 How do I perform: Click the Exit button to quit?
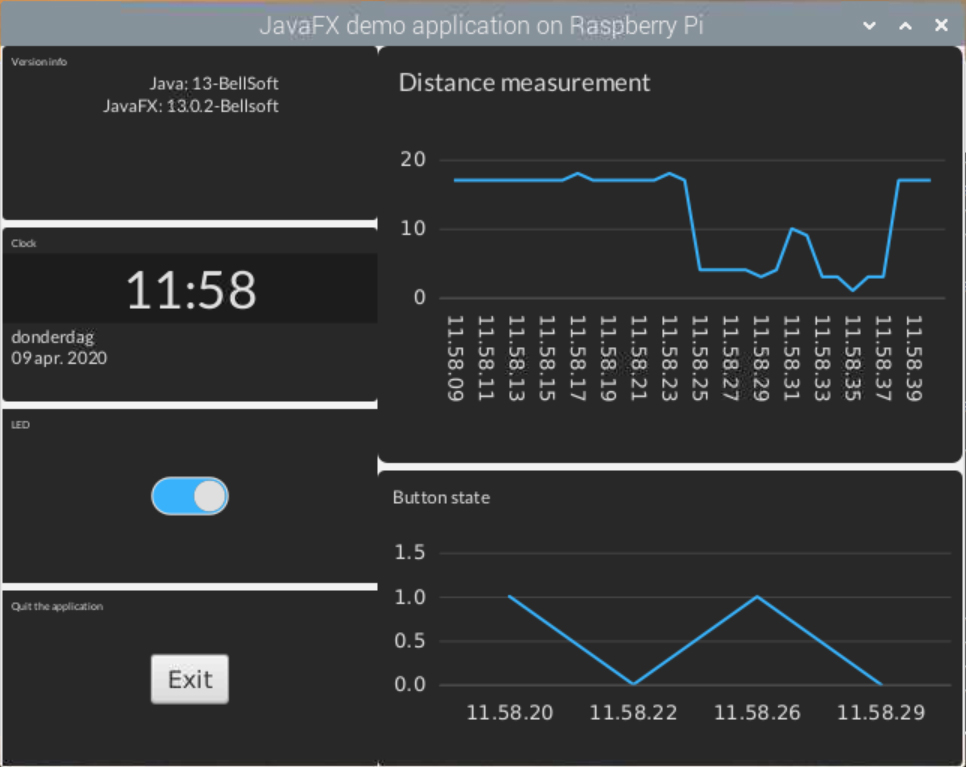pos(189,678)
